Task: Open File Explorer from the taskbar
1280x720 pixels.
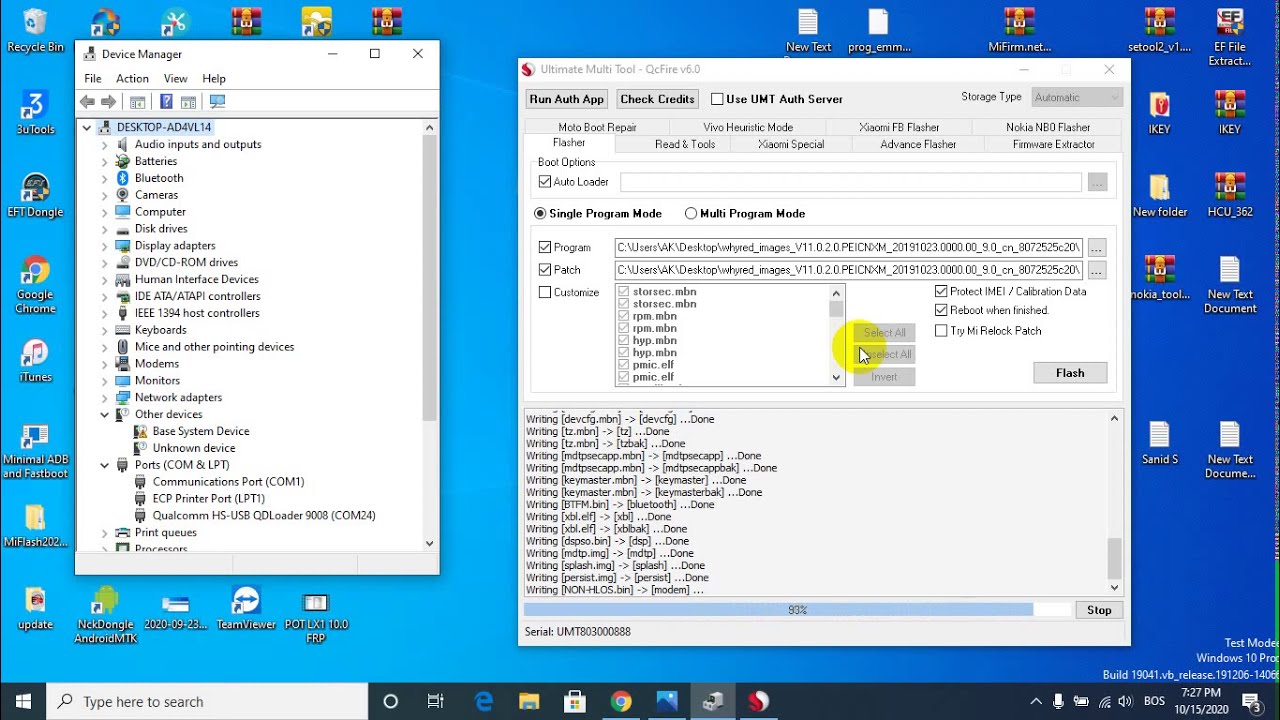Action: tap(529, 701)
